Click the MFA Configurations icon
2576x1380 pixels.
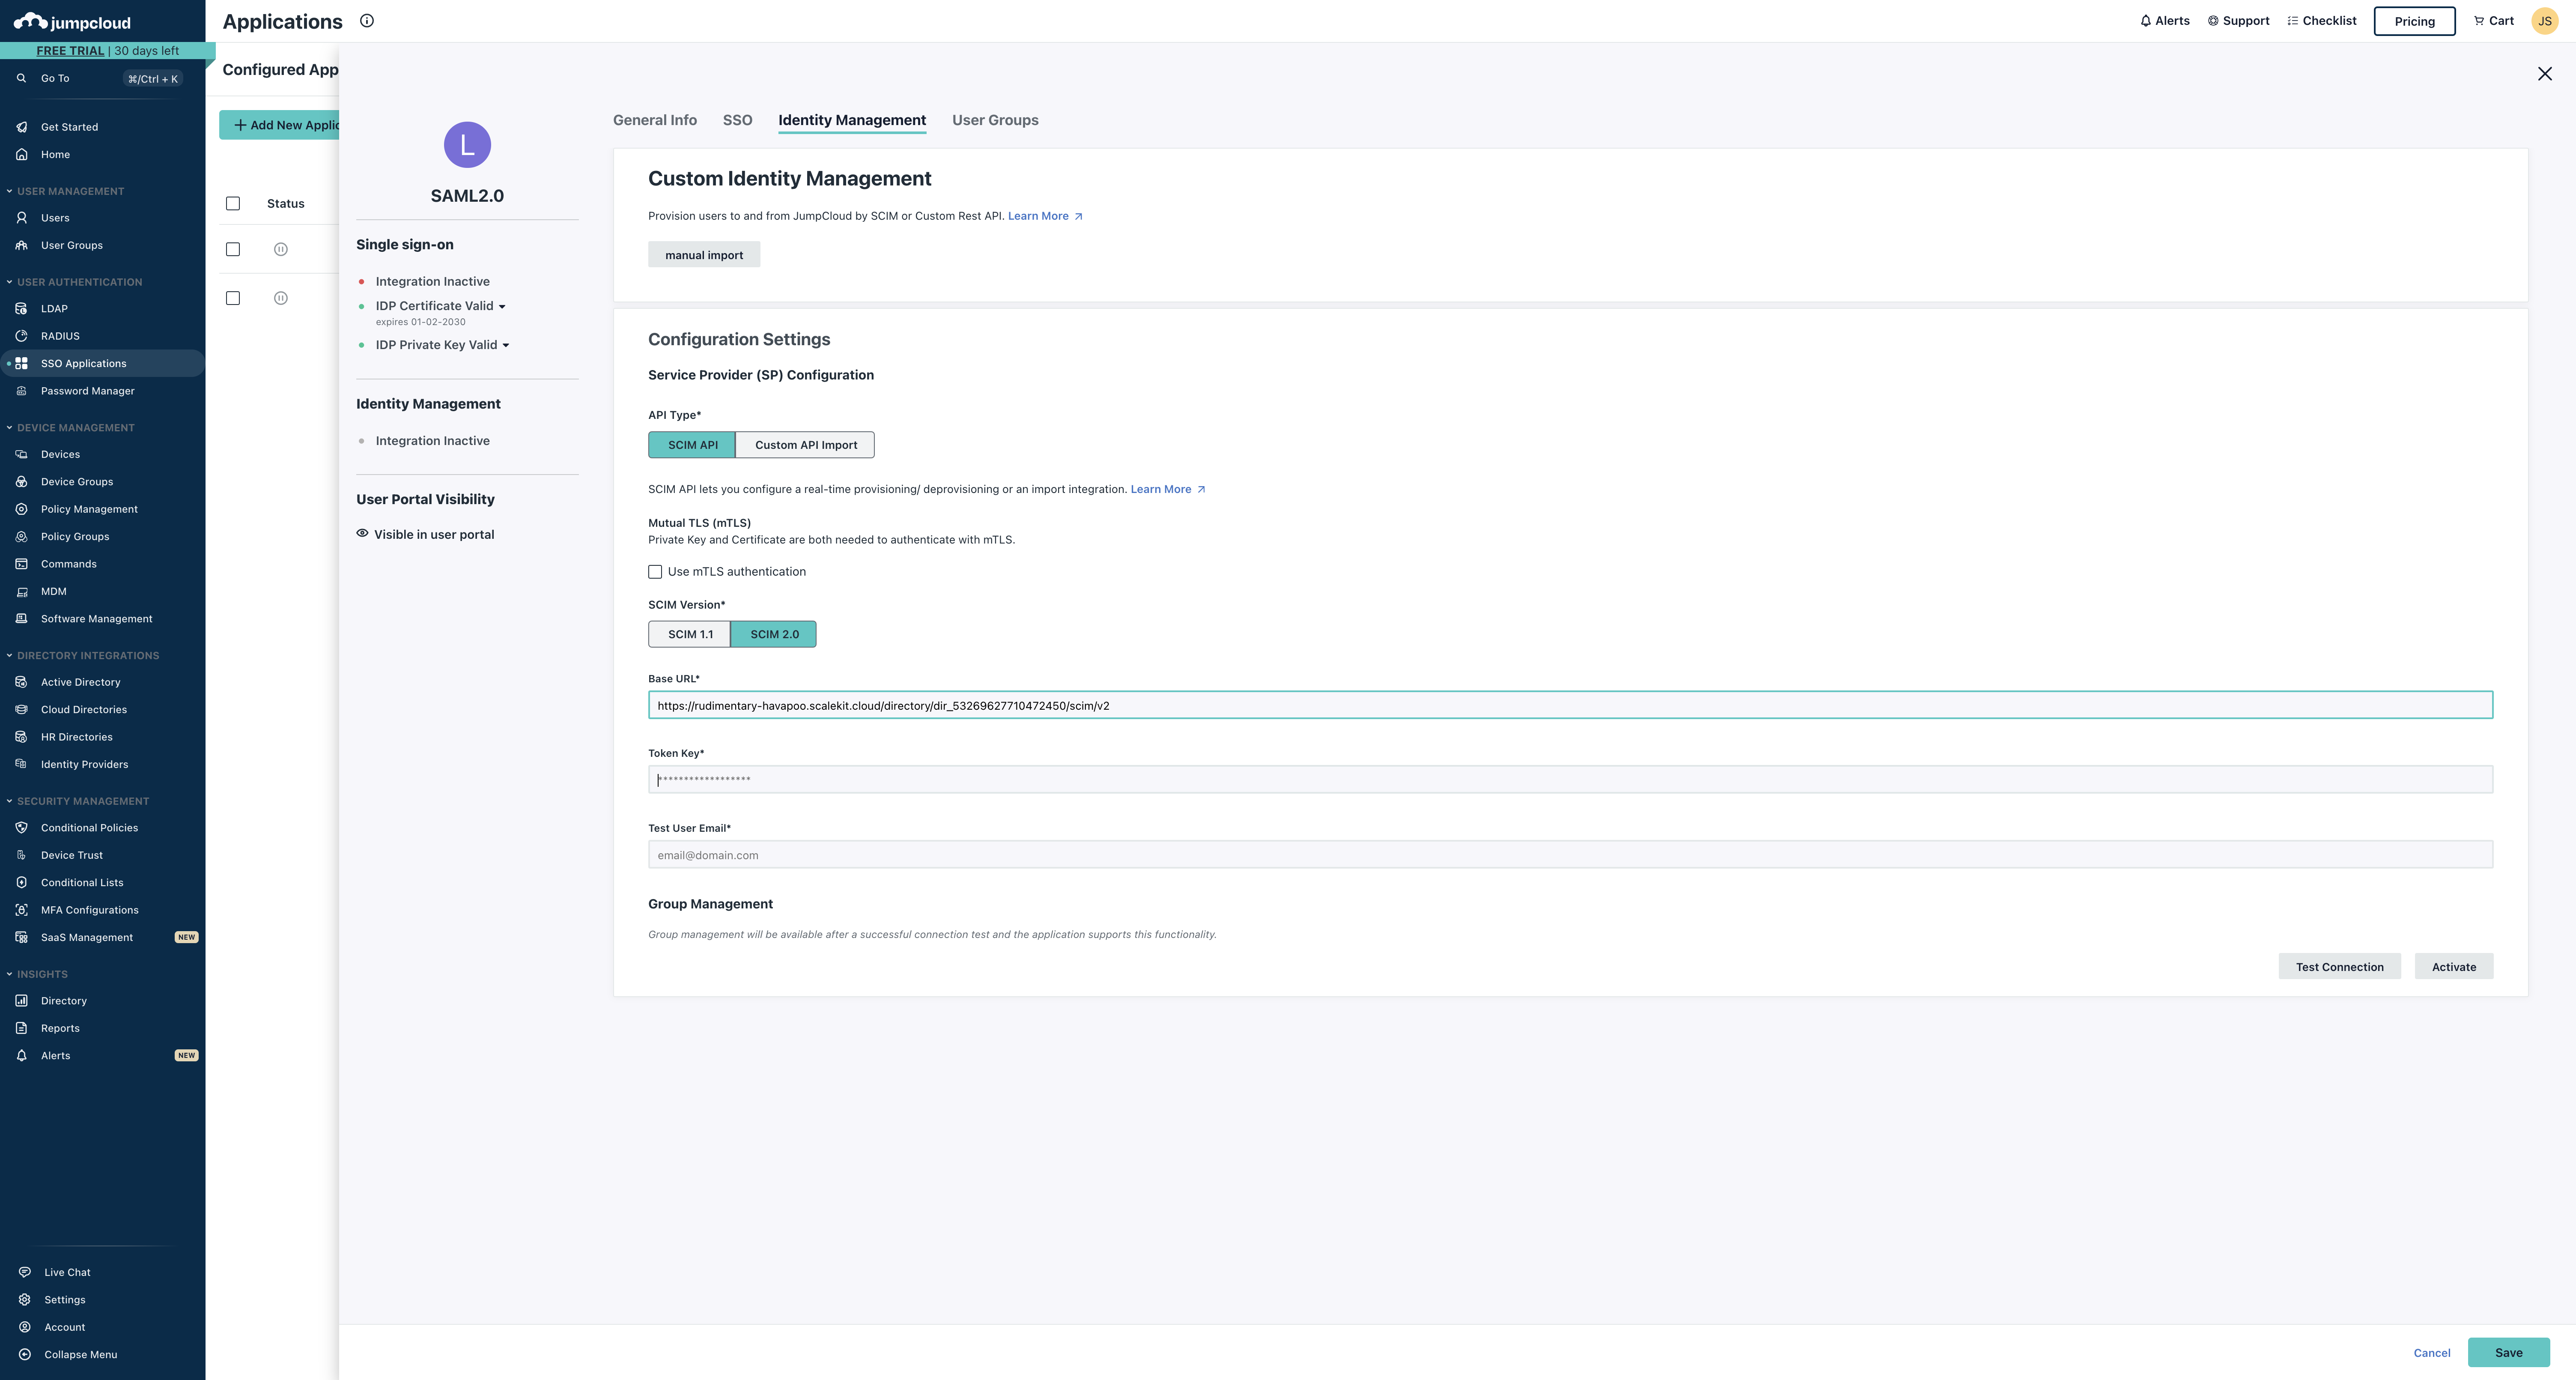pos(21,910)
